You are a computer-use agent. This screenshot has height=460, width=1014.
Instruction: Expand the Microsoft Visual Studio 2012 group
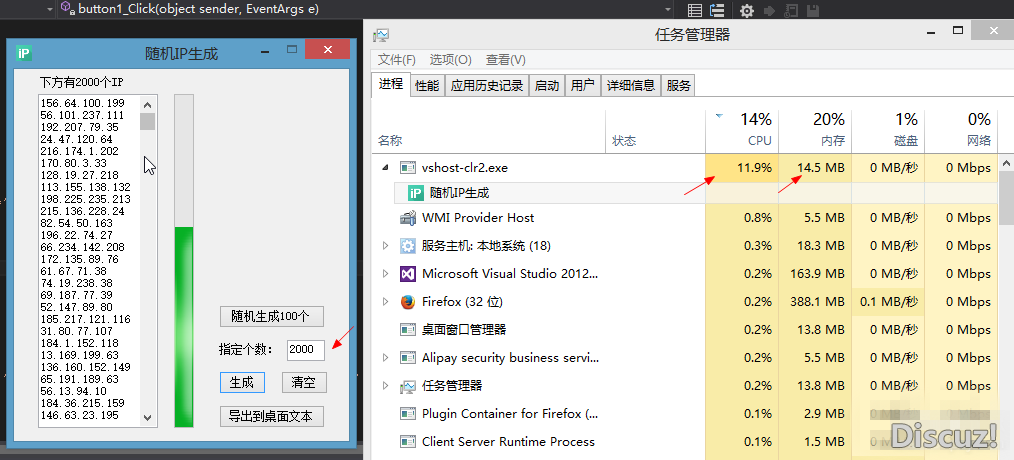pos(386,274)
